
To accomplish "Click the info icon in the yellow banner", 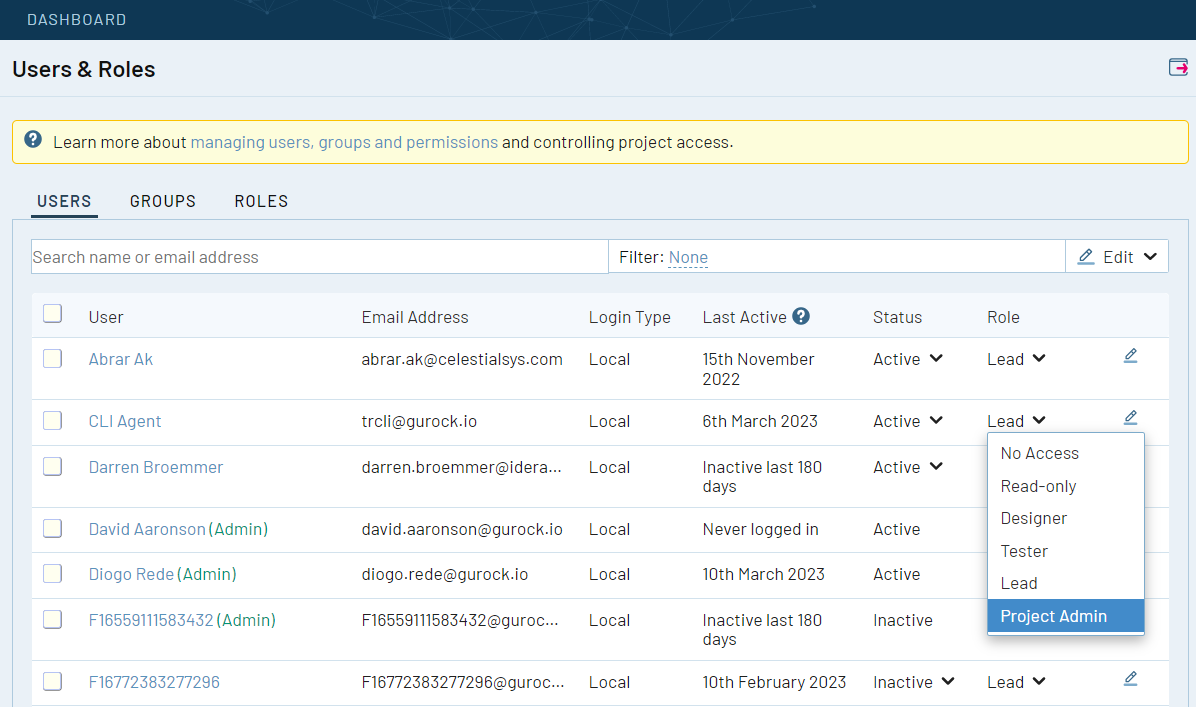I will click(33, 141).
